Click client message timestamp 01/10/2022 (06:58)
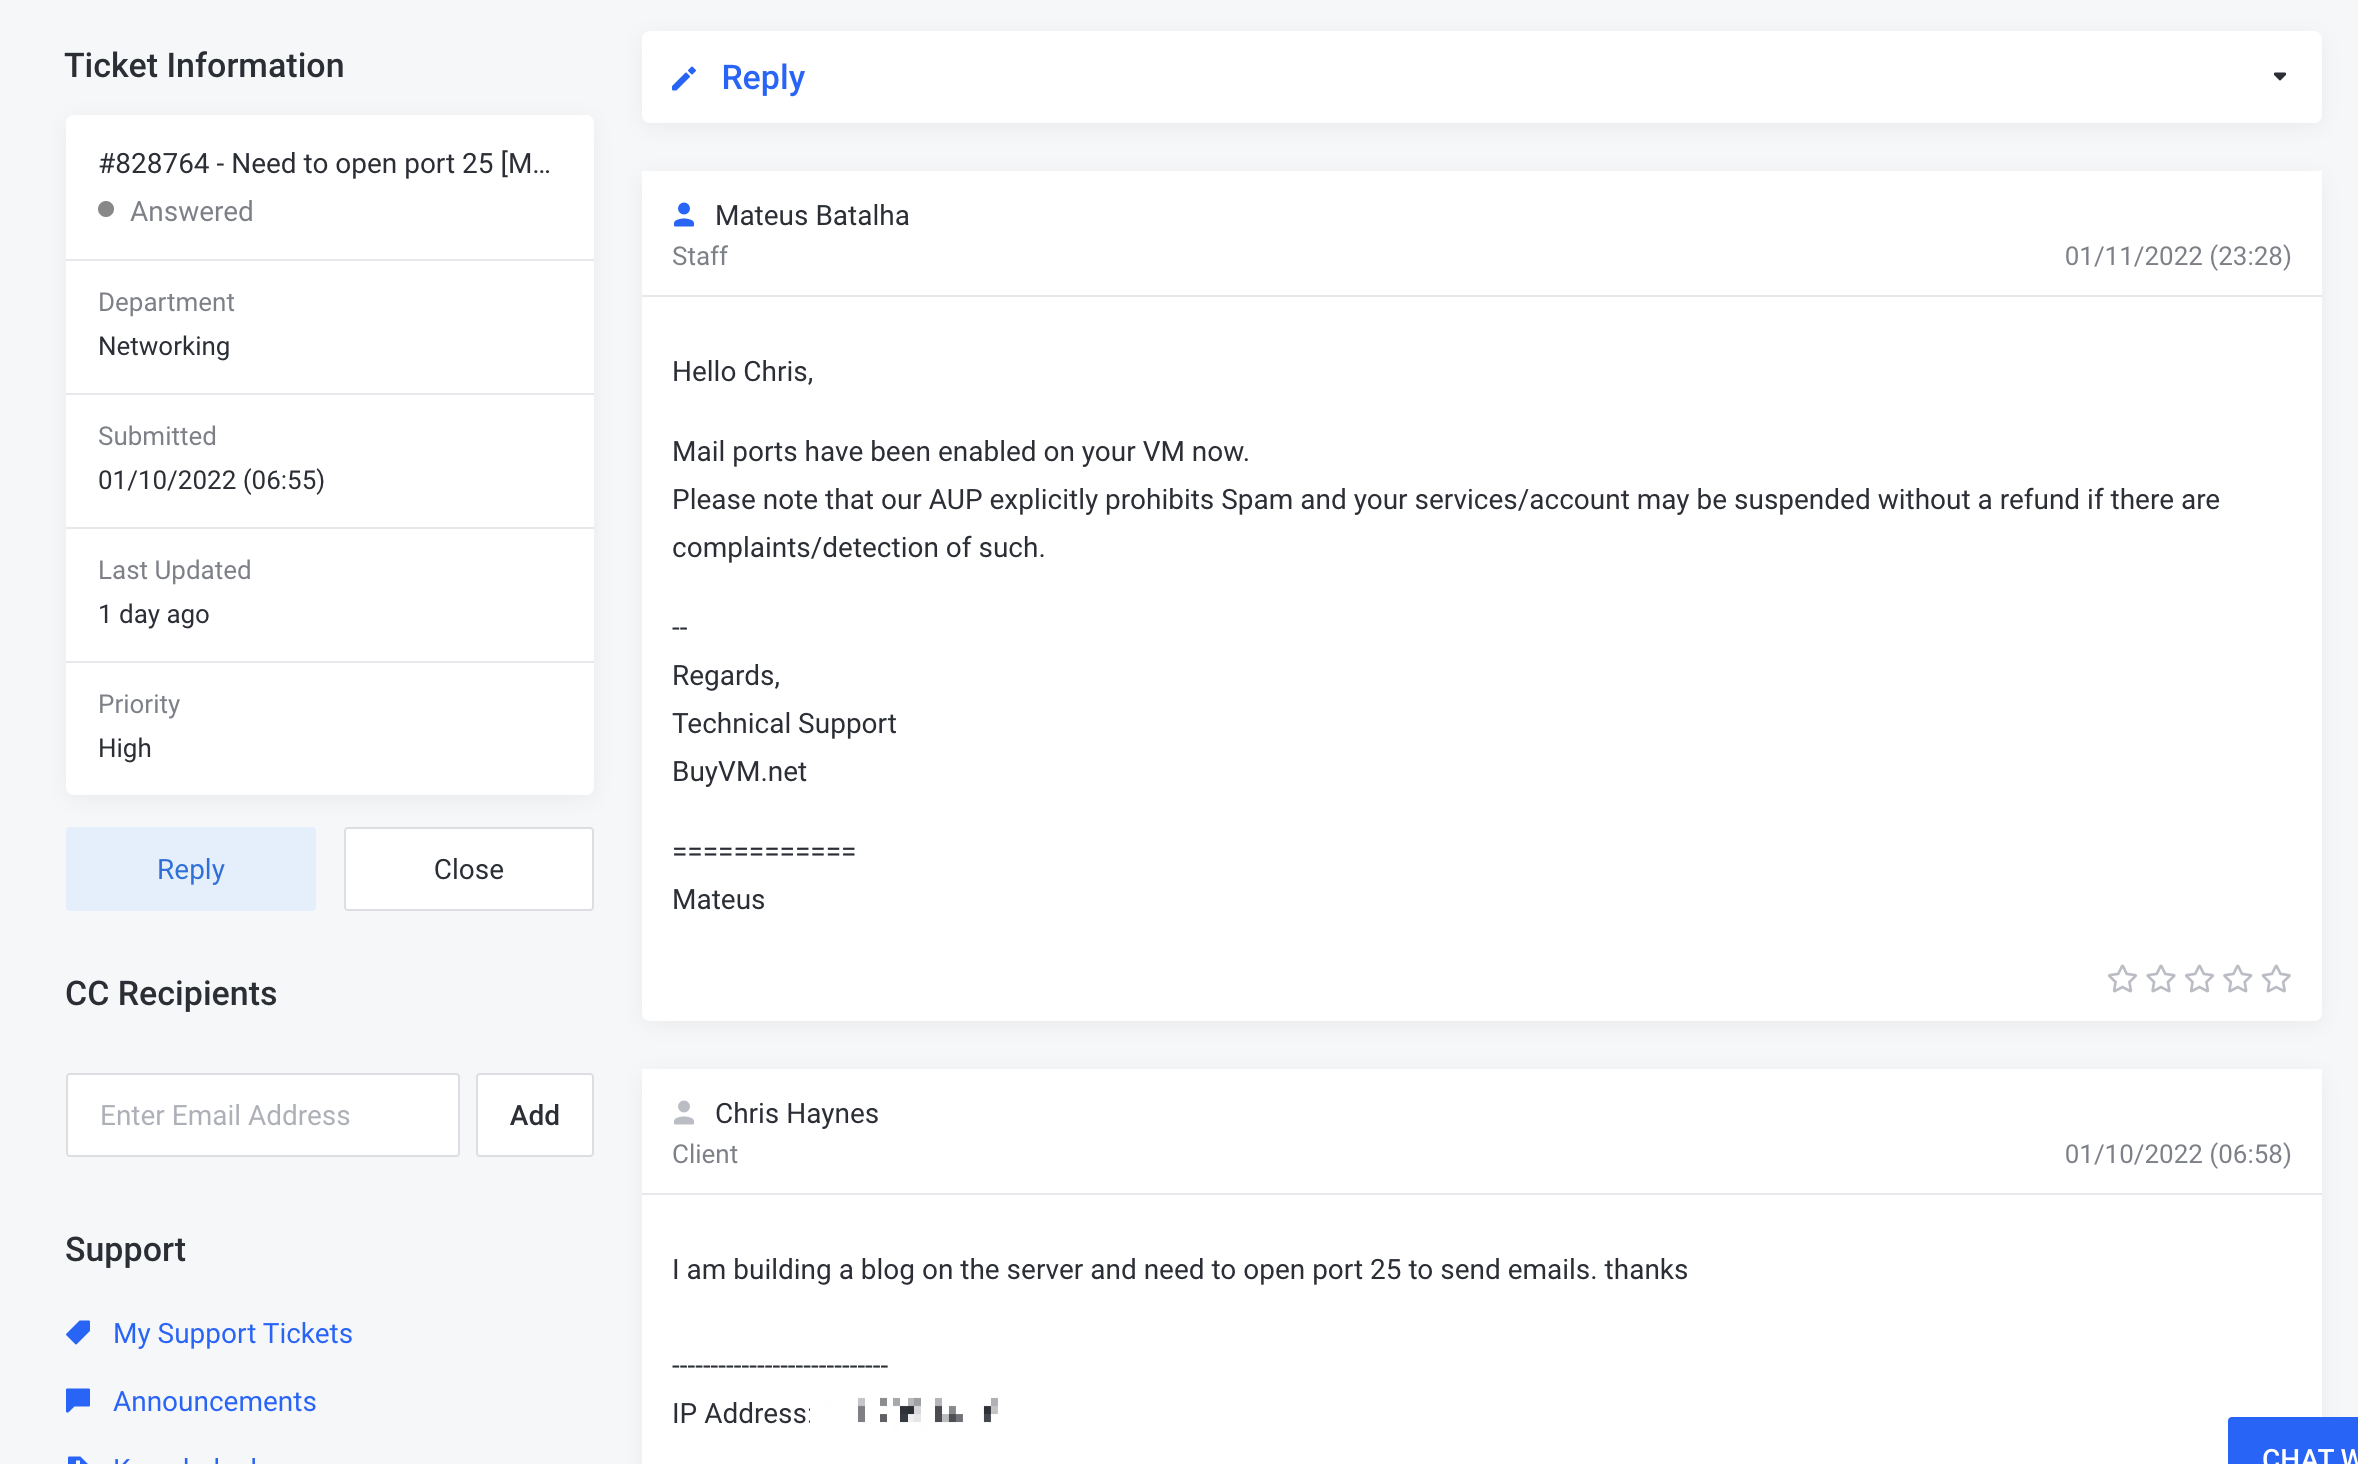 tap(2178, 1154)
